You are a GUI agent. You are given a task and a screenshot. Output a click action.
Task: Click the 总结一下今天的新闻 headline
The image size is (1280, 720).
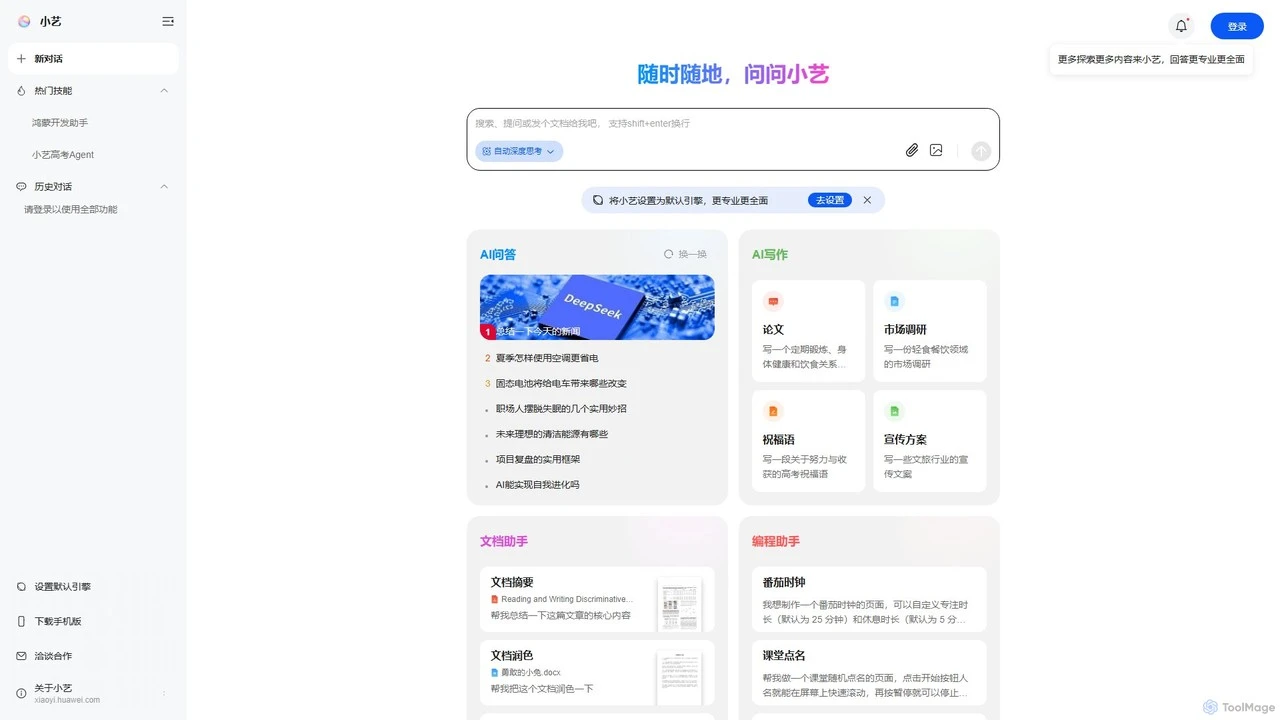pos(538,331)
